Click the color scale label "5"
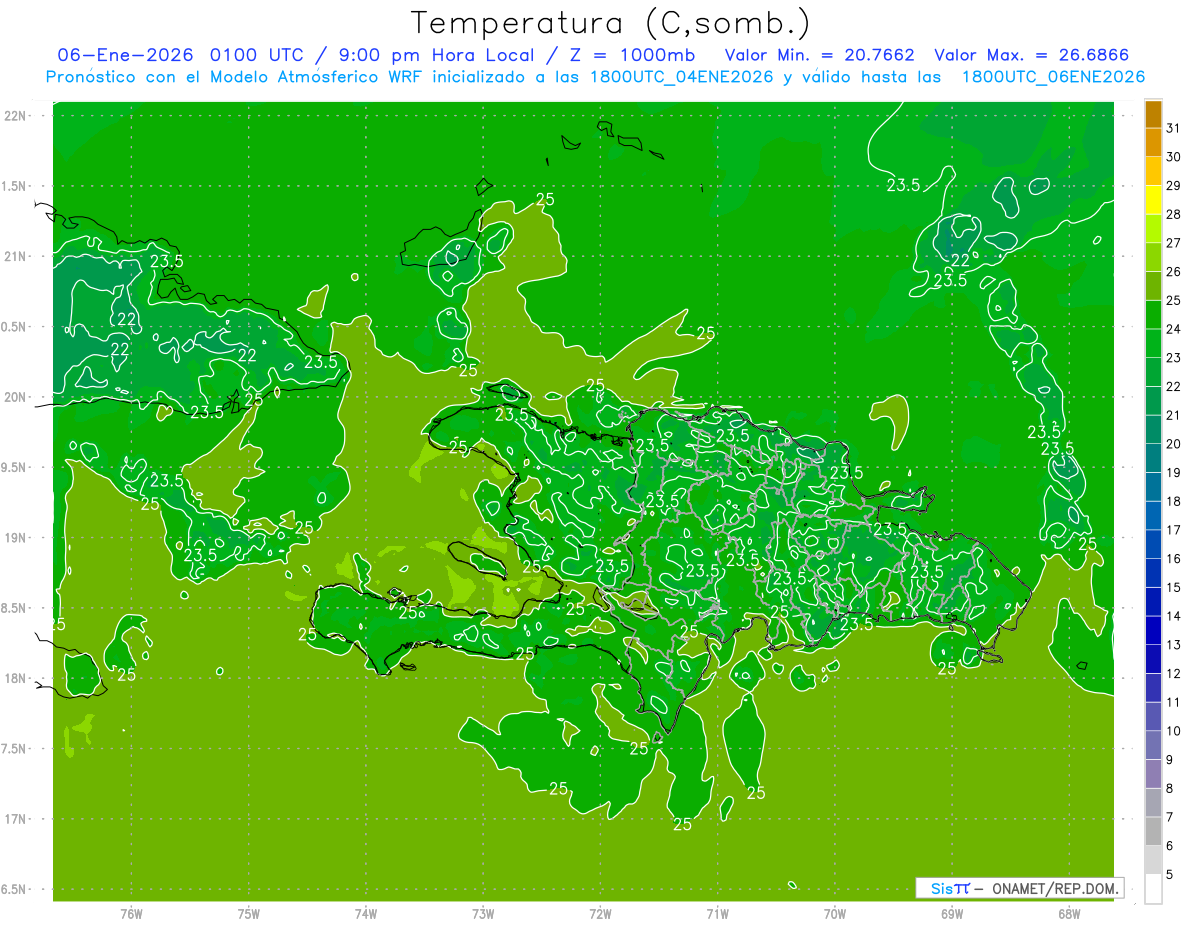1200x927 pixels. (1170, 875)
